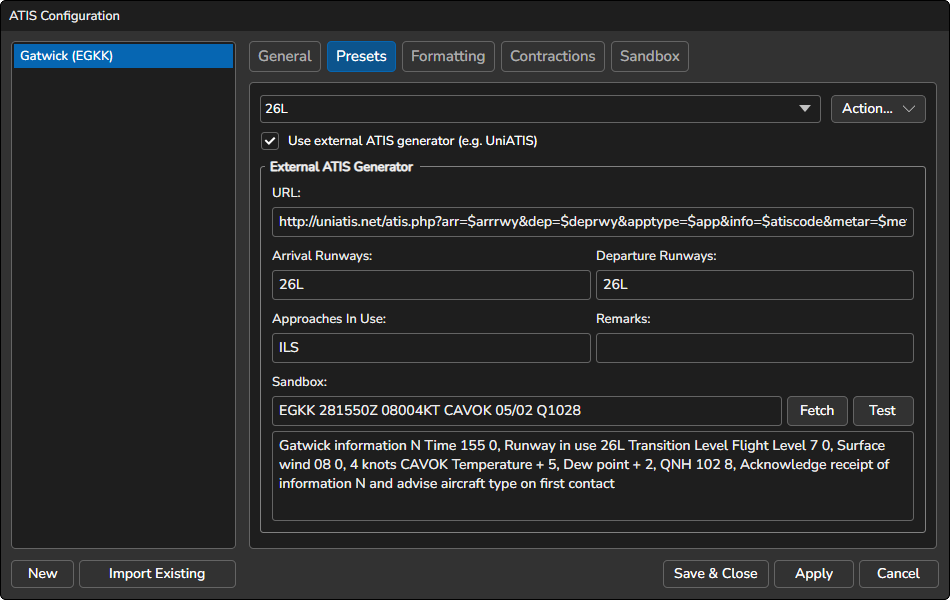Click the empty Remarks field
The image size is (950, 600).
tap(754, 348)
